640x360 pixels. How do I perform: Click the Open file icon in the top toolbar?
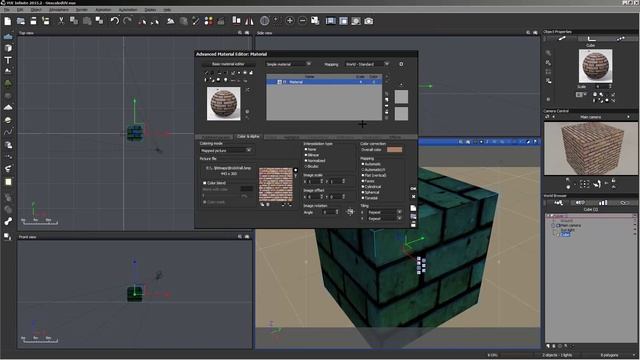(21, 21)
